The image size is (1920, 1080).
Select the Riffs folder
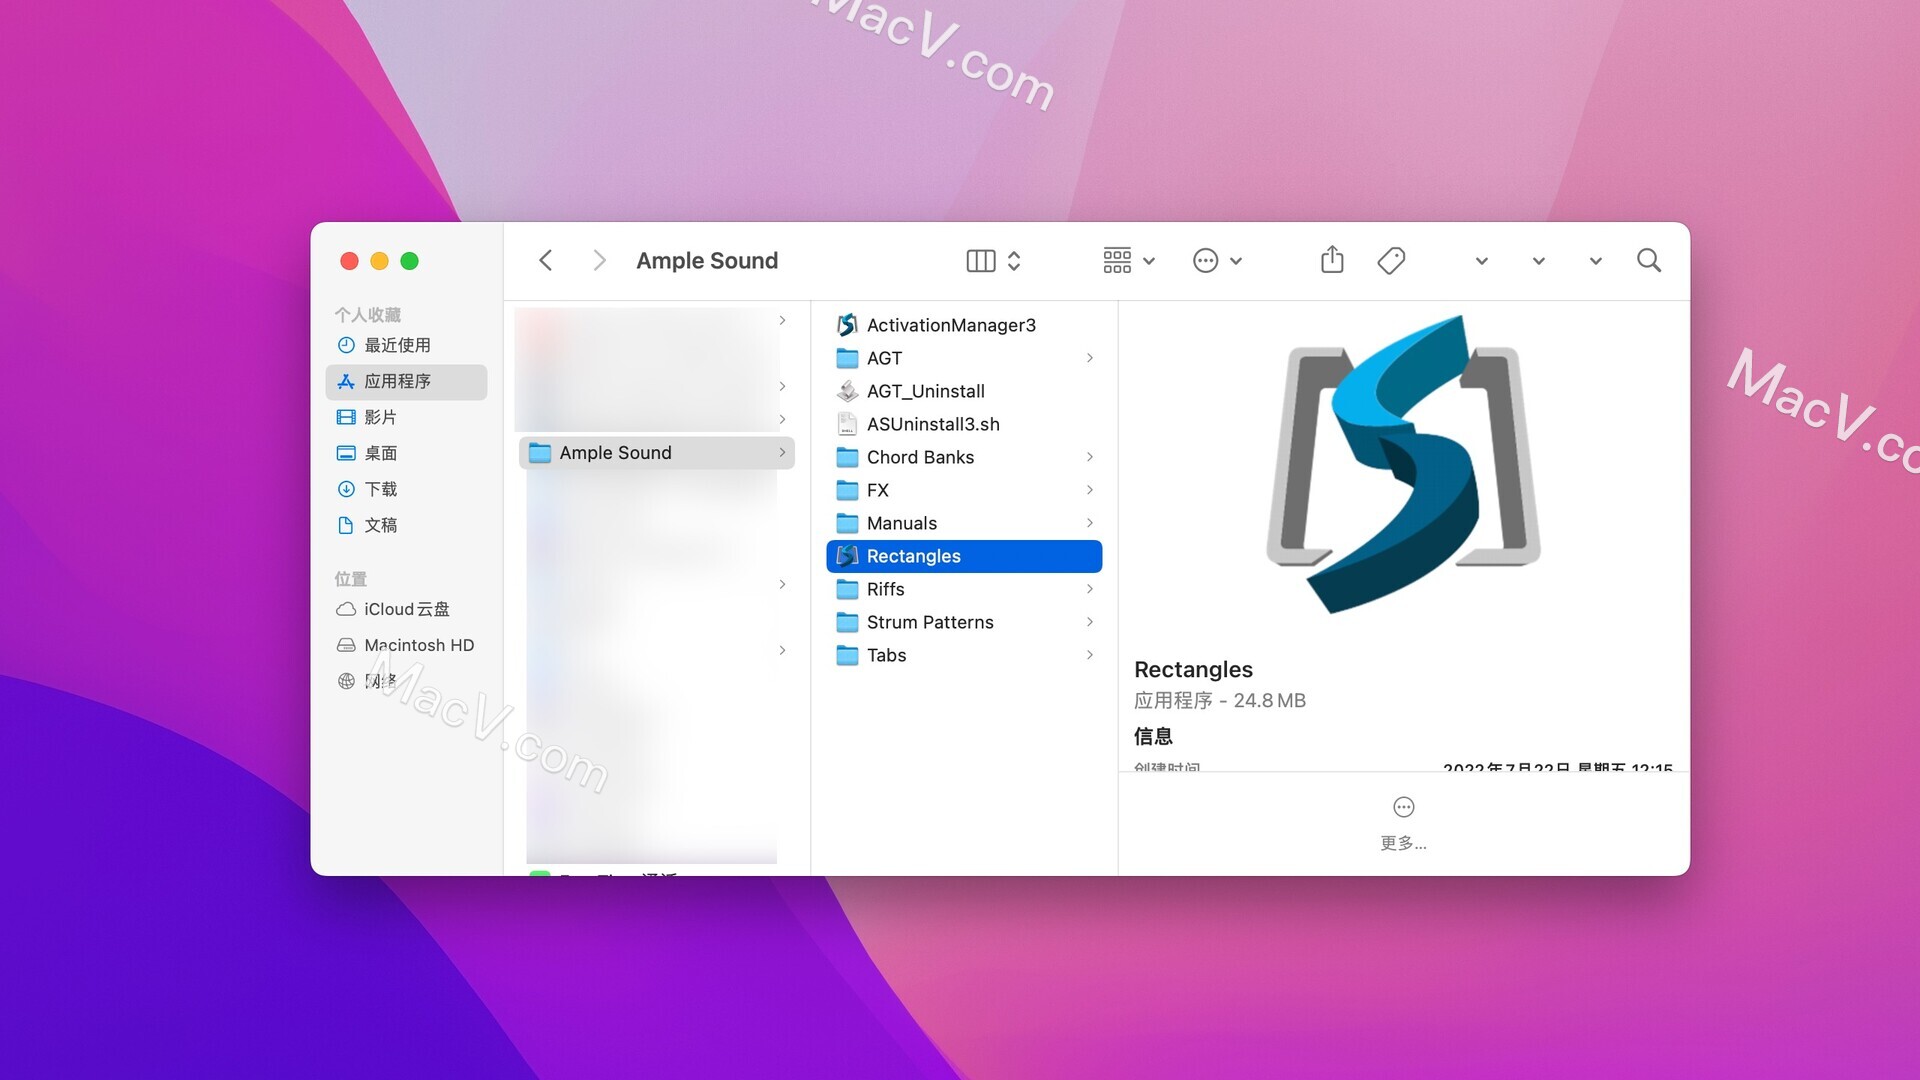click(964, 589)
